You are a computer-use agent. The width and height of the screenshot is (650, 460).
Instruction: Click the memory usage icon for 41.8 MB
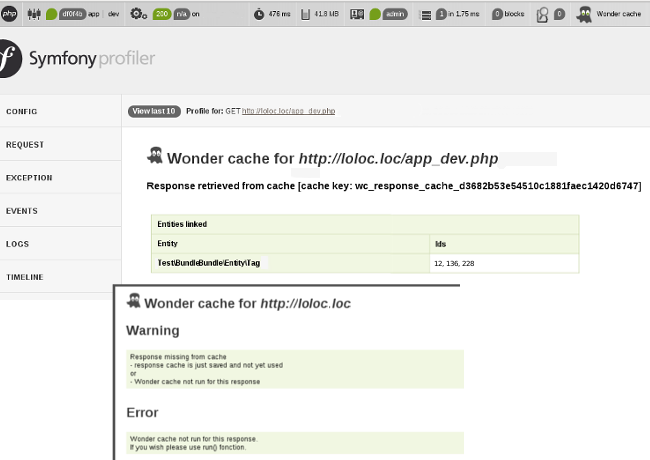[x=306, y=15]
